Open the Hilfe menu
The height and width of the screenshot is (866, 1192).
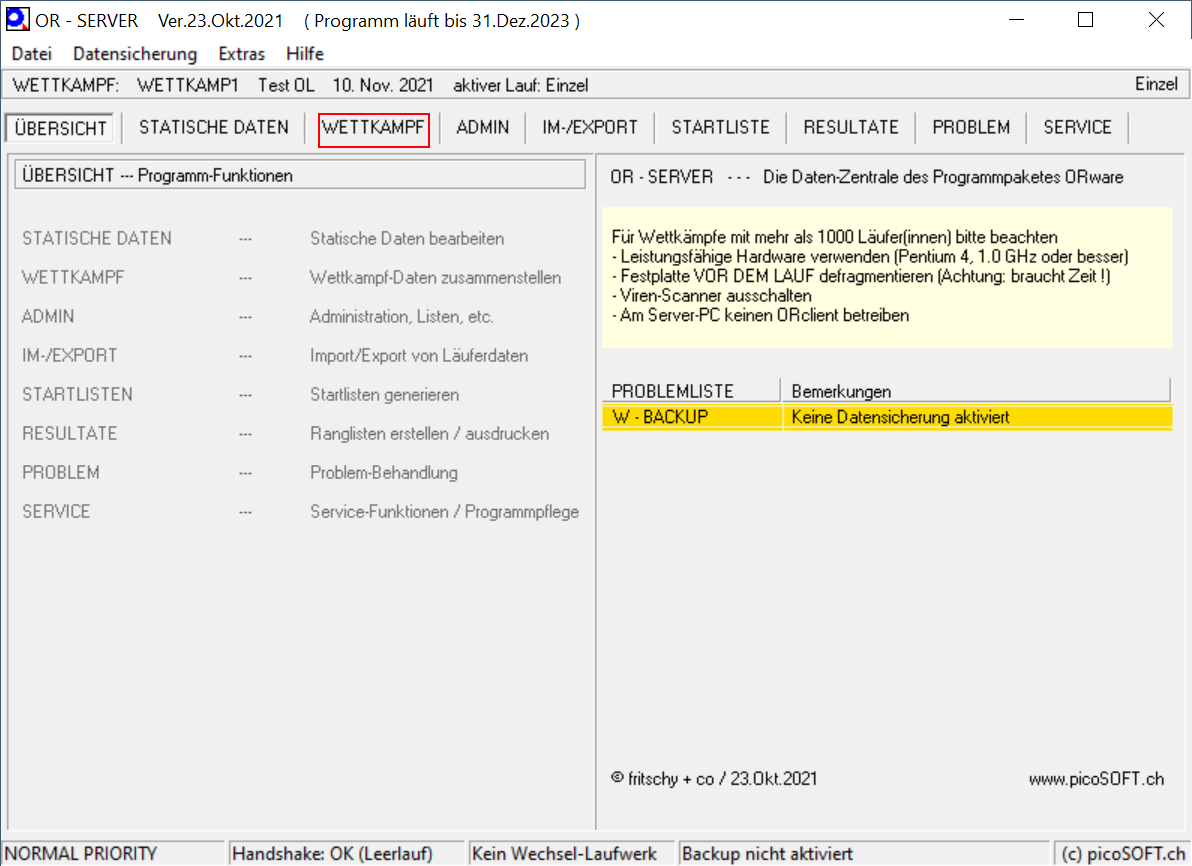305,54
